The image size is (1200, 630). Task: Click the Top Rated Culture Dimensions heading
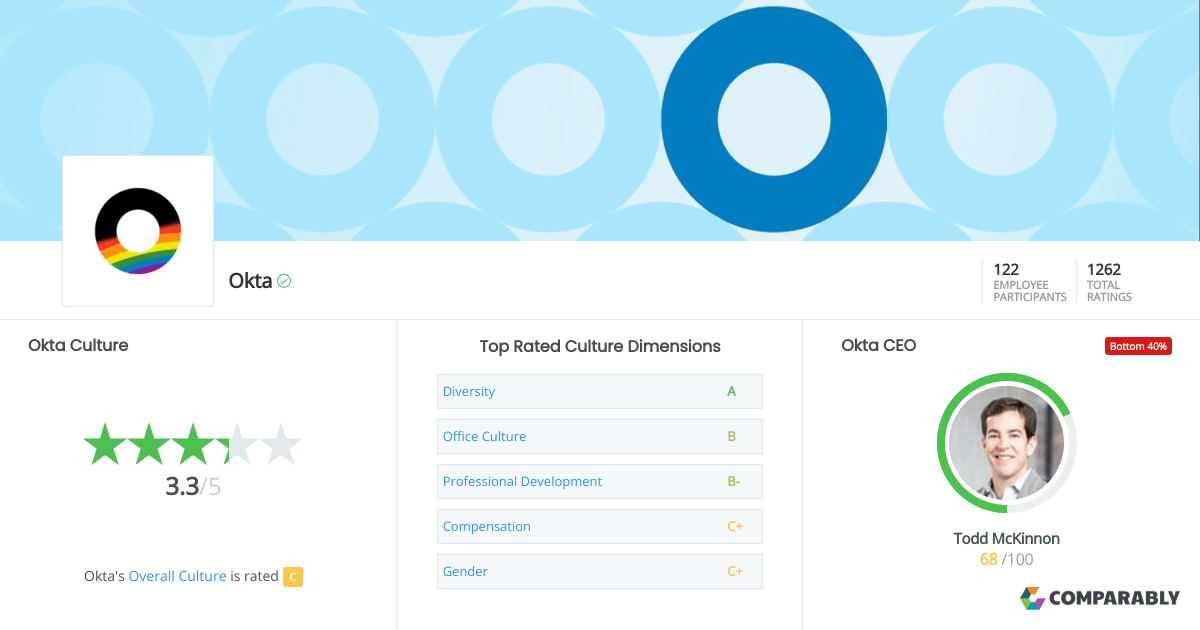(x=600, y=346)
